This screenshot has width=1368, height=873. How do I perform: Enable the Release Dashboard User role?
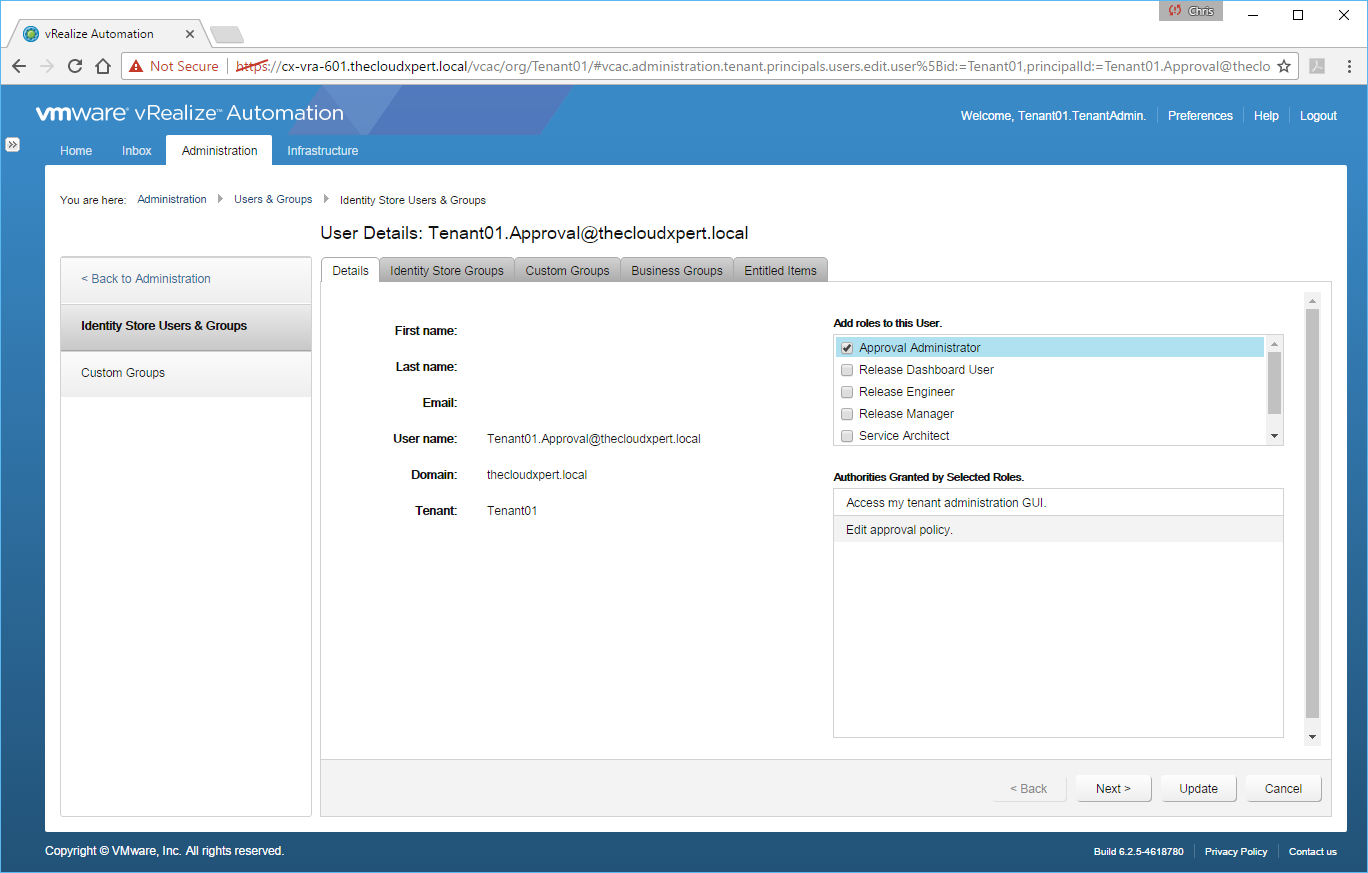(x=847, y=370)
